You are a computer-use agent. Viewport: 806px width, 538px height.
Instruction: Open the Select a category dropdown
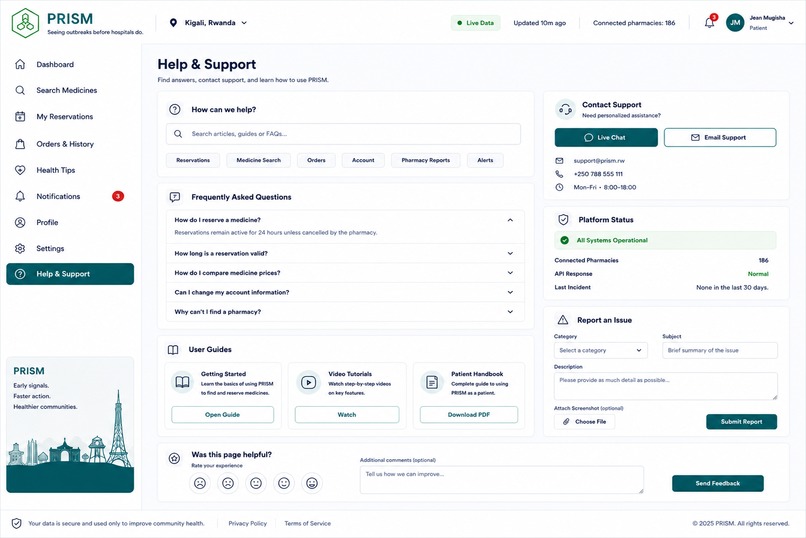click(x=600, y=350)
